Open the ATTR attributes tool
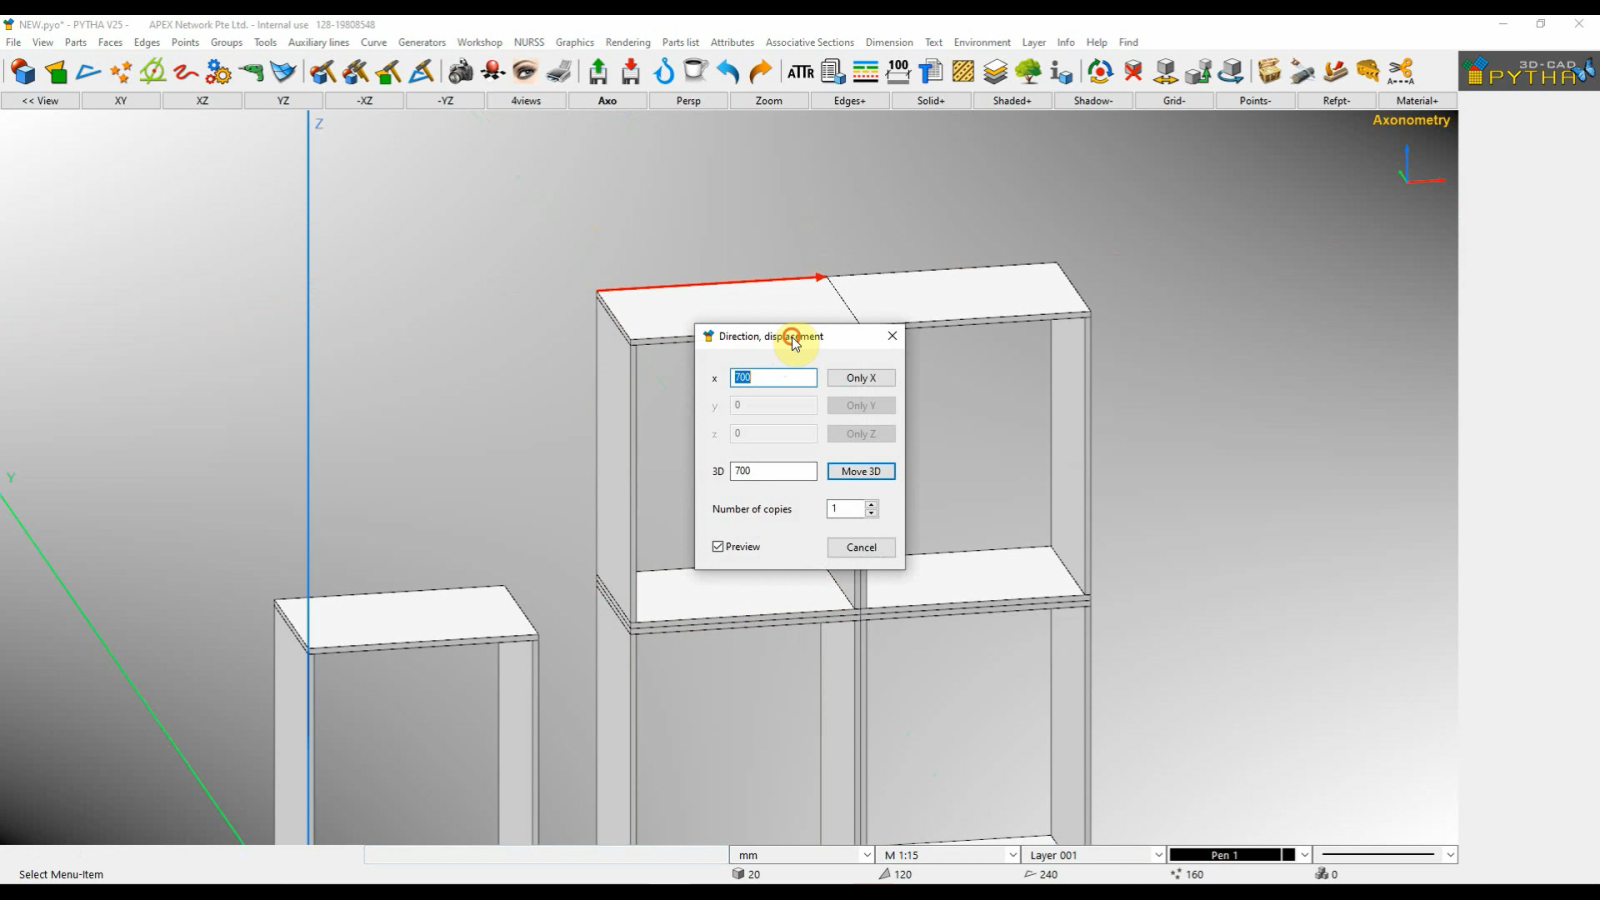 click(800, 72)
